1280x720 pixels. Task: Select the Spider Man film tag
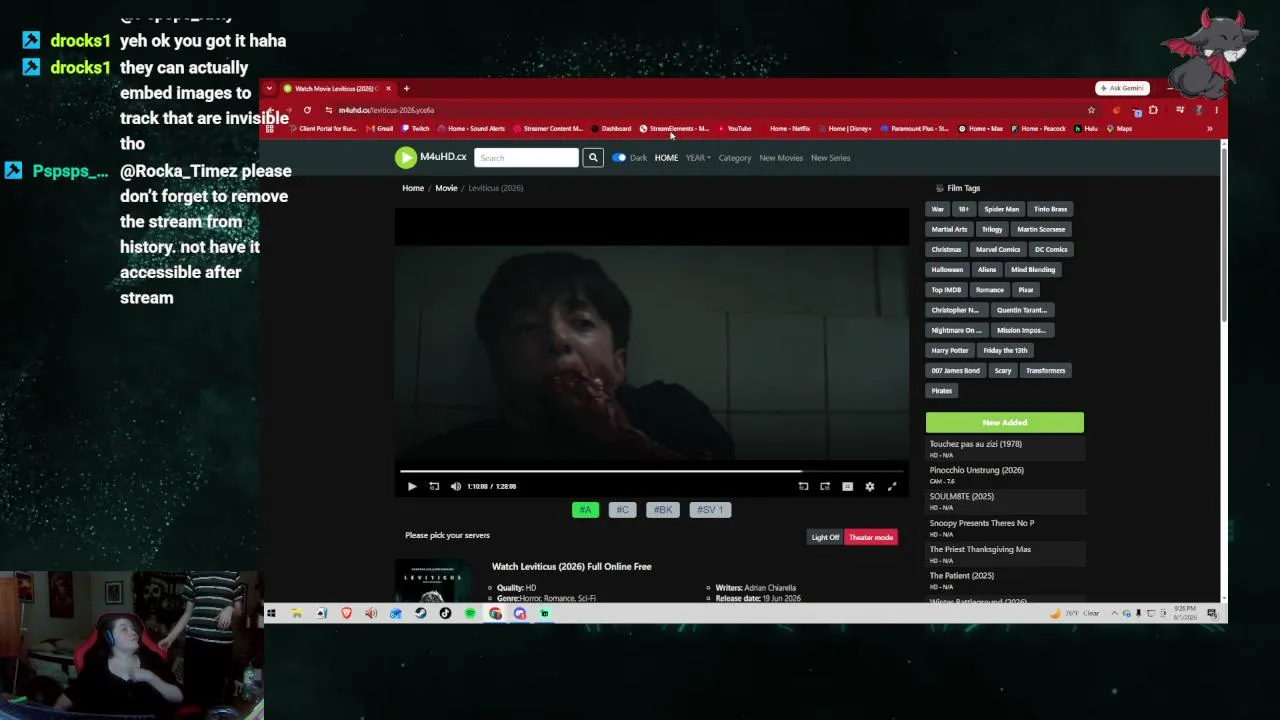point(1001,209)
